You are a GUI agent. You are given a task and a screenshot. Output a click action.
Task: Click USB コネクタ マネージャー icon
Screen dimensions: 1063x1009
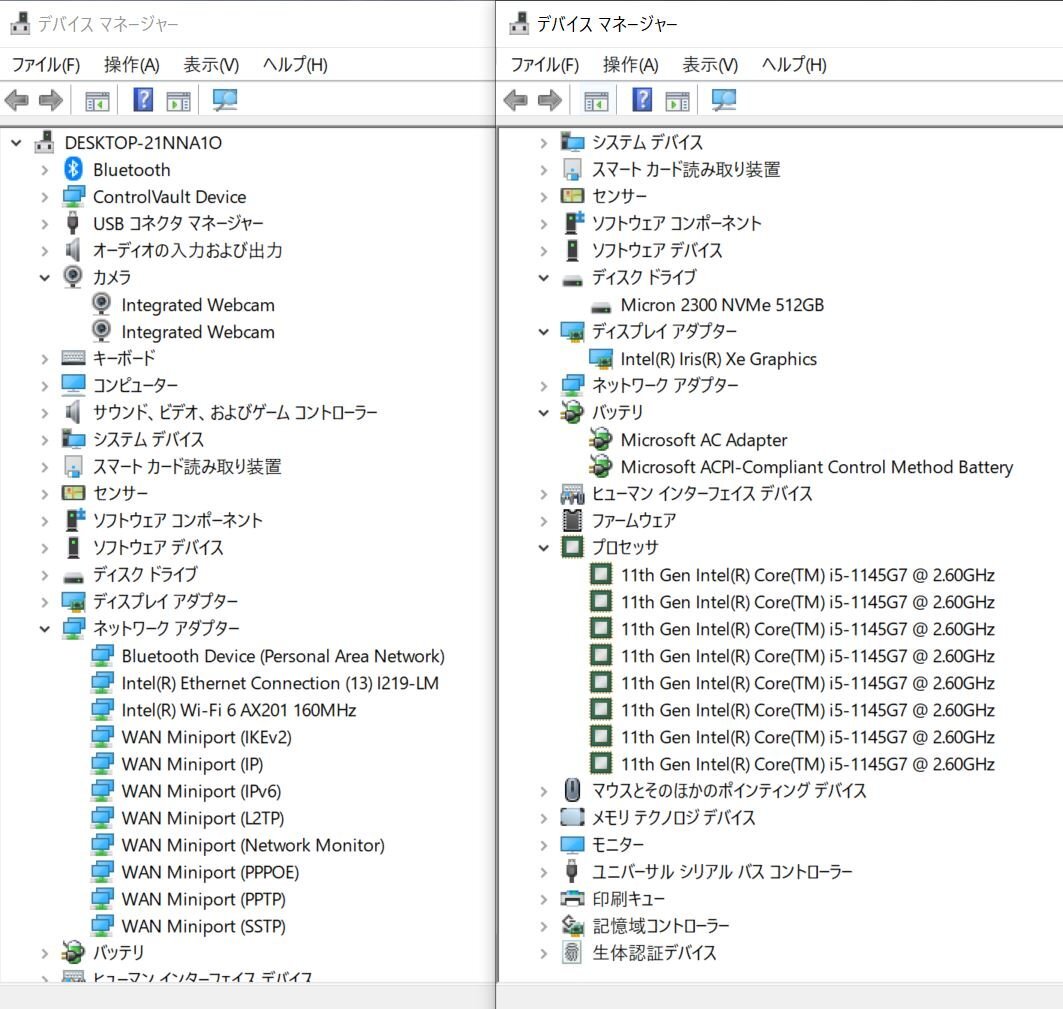coord(73,223)
